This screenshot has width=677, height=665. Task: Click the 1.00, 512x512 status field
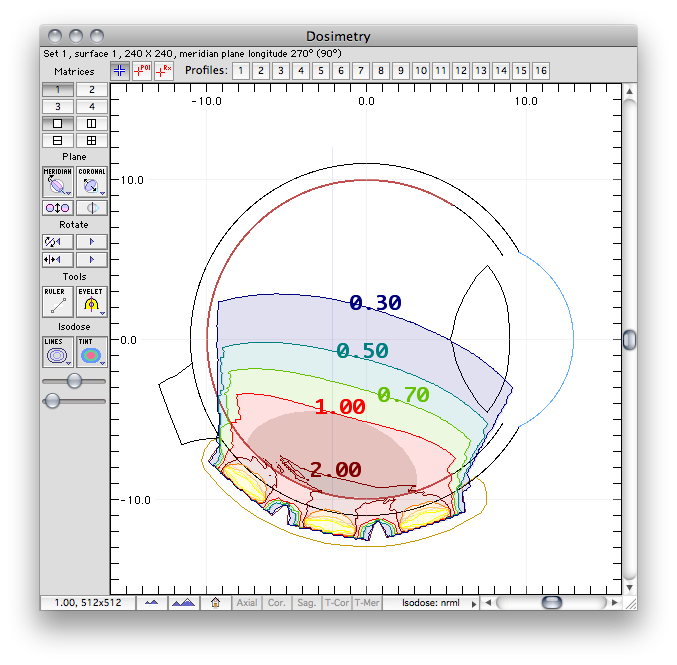[88, 603]
